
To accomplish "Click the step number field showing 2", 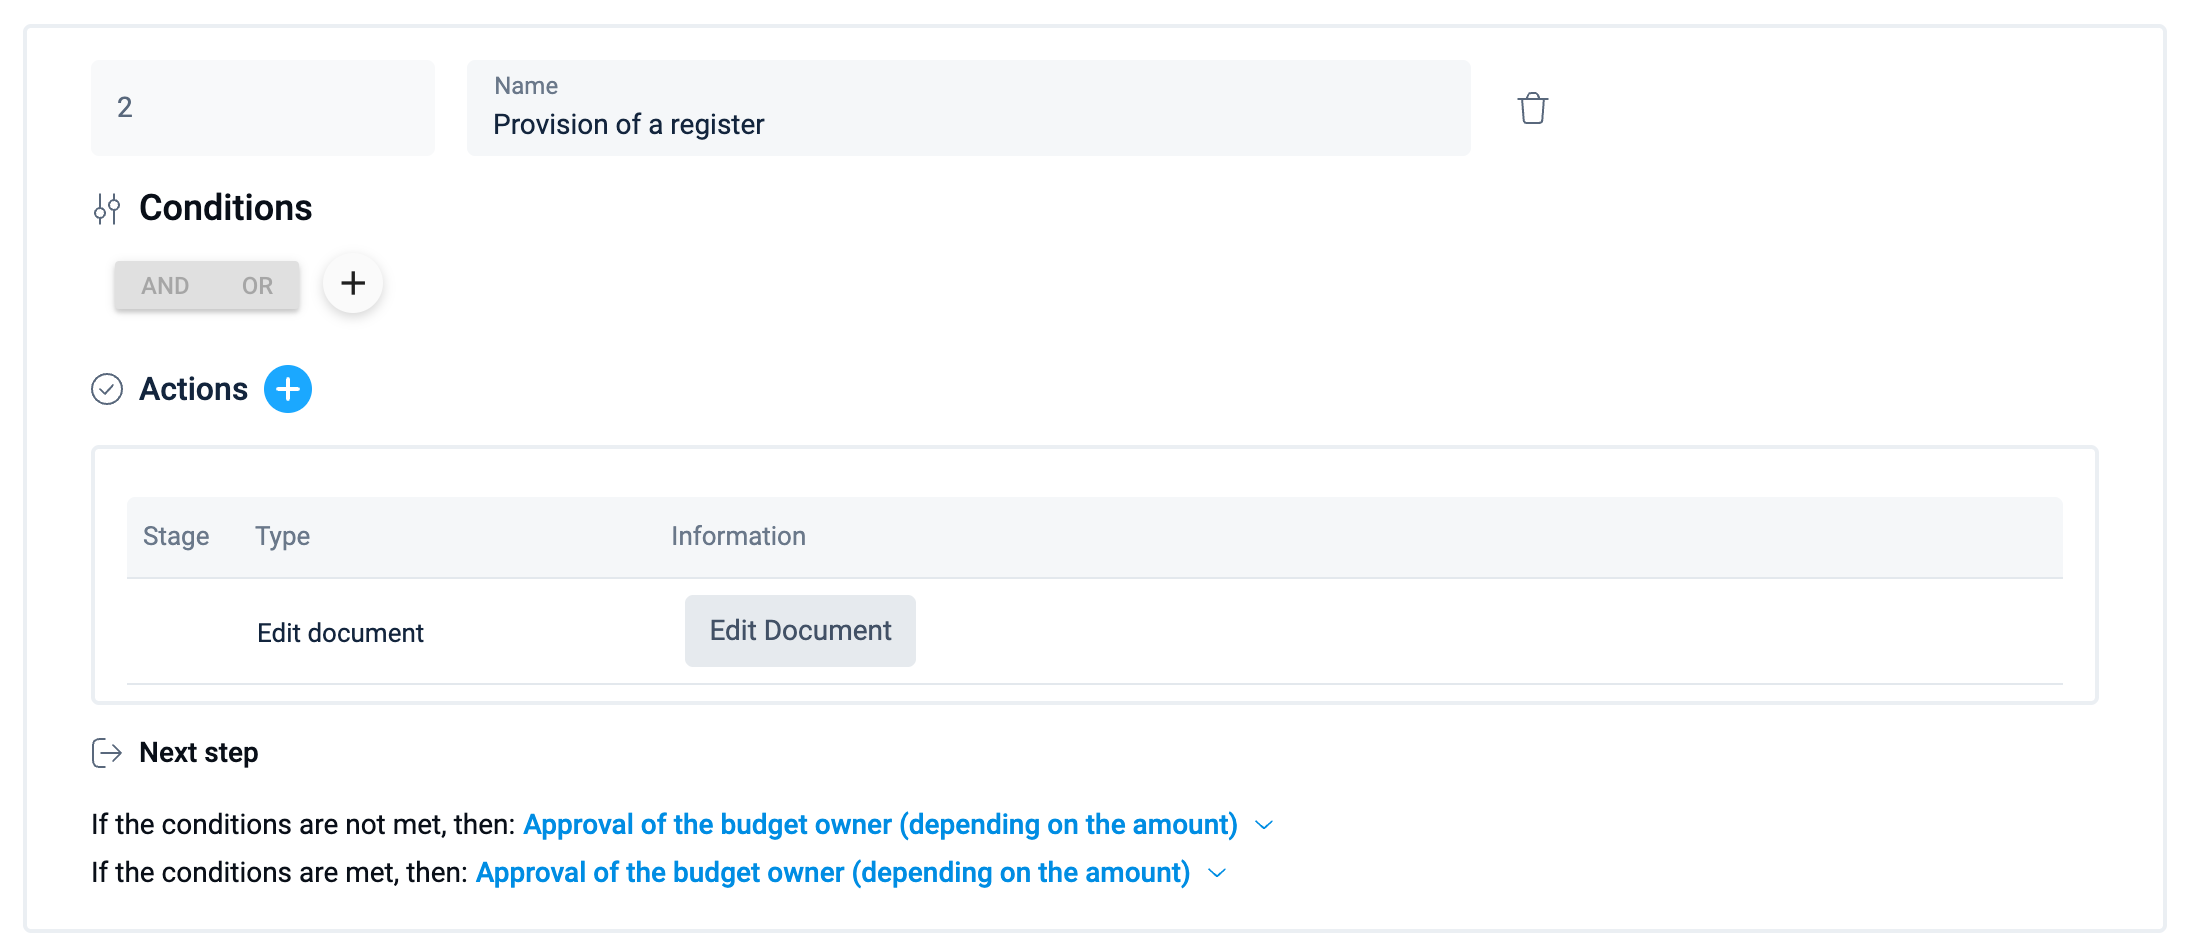I will tap(262, 108).
